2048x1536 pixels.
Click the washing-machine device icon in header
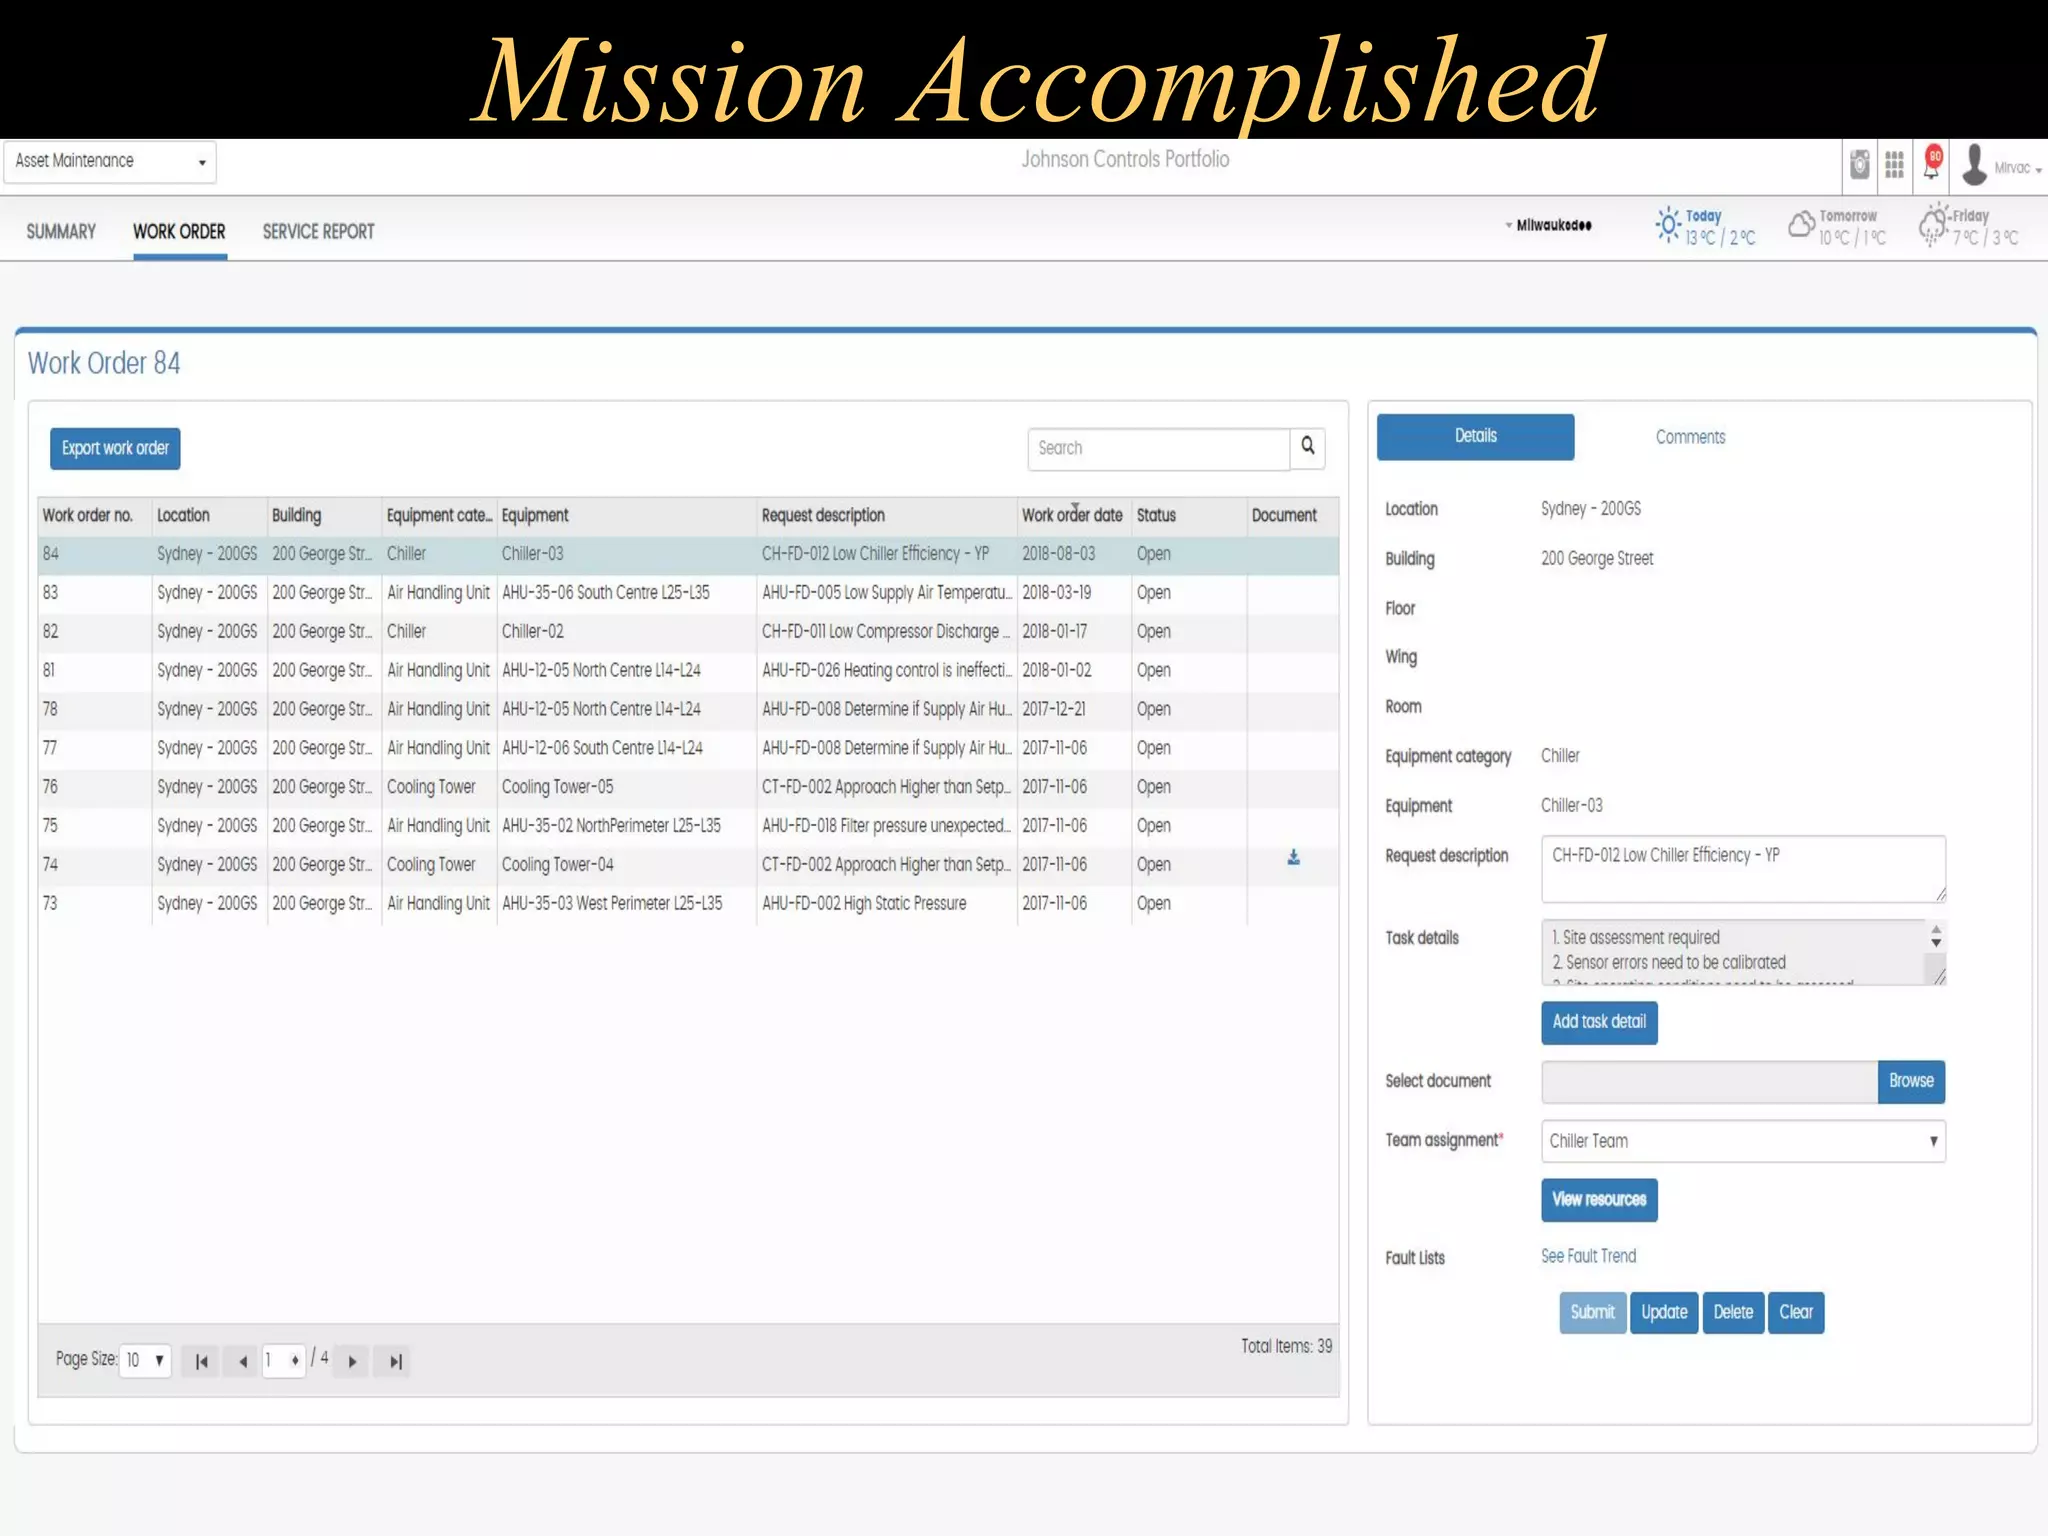pos(1859,165)
